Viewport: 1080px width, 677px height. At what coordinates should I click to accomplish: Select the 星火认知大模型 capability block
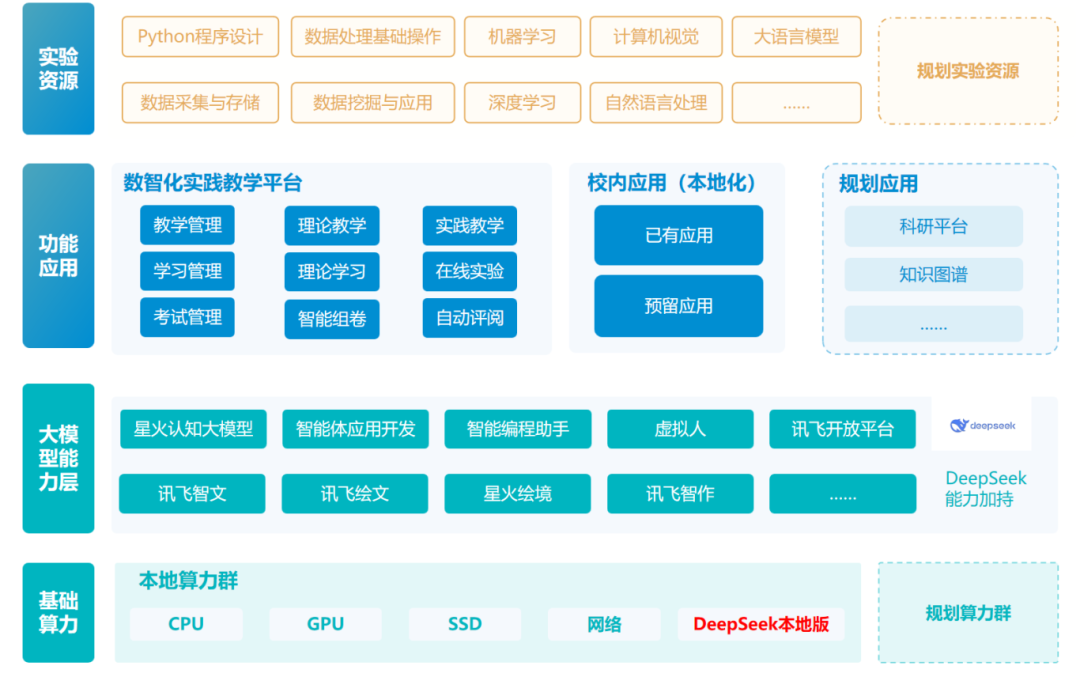tap(192, 428)
